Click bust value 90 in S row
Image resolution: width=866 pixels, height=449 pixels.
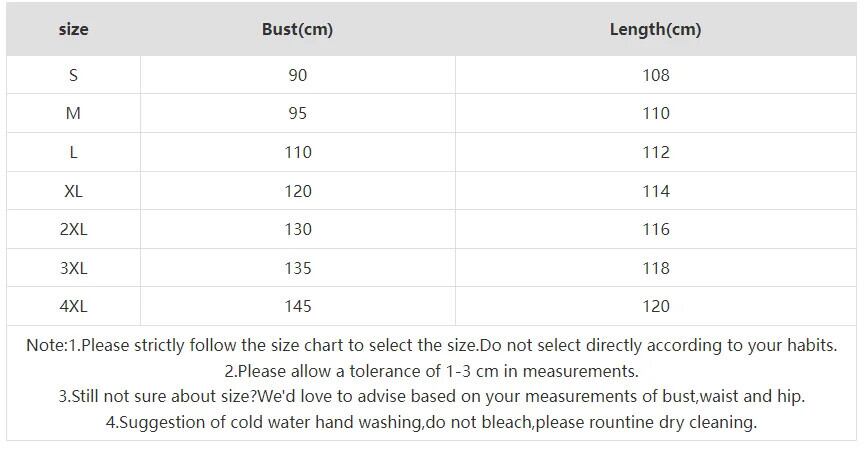tap(297, 75)
